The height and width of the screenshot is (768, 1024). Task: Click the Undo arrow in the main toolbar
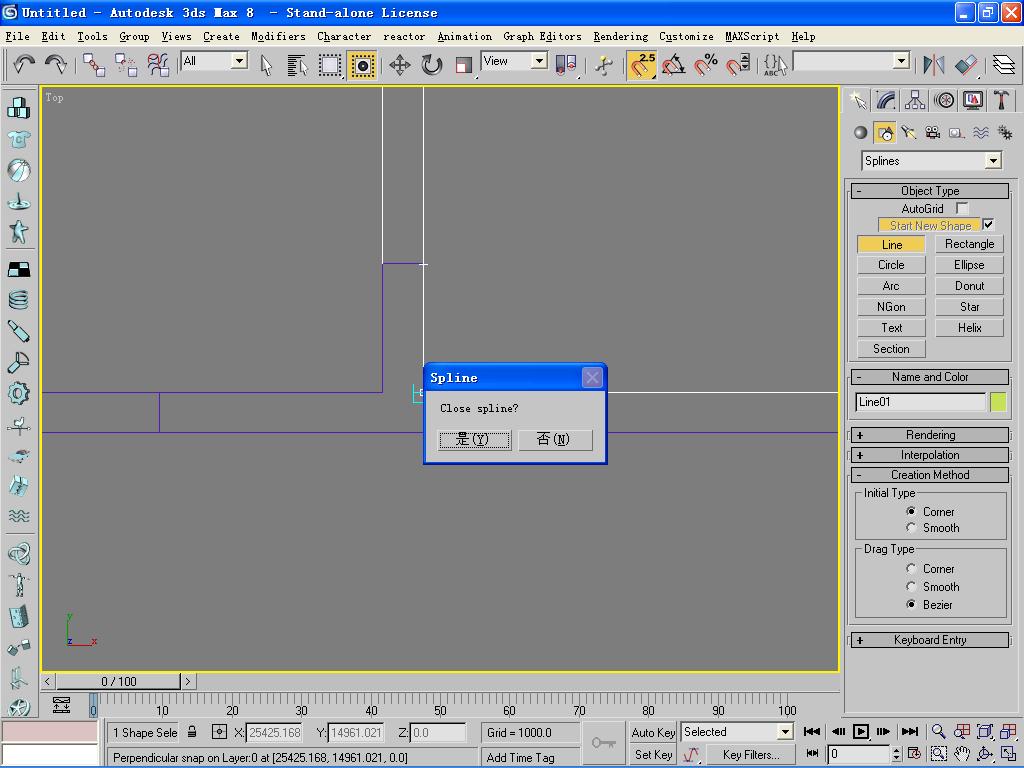tap(24, 65)
